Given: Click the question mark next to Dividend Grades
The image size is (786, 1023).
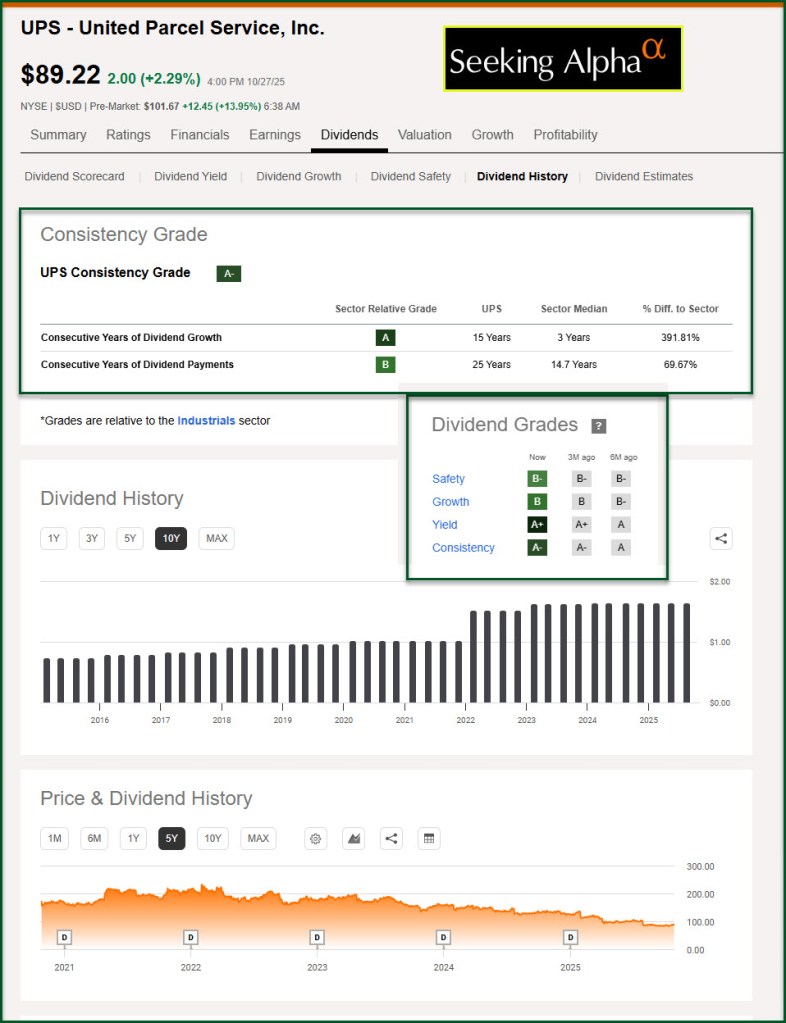Looking at the screenshot, I should tap(598, 426).
